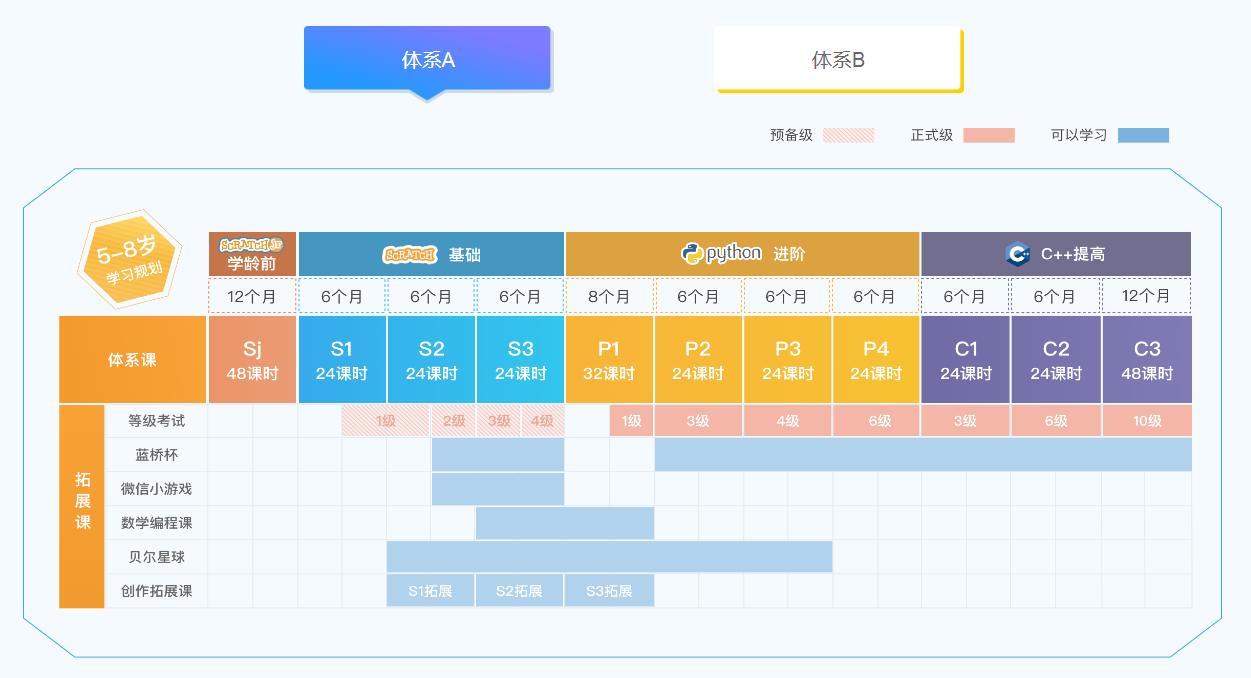Image resolution: width=1251 pixels, height=678 pixels.
Task: Toggle the 可以学习 legend marker
Action: [1143, 135]
